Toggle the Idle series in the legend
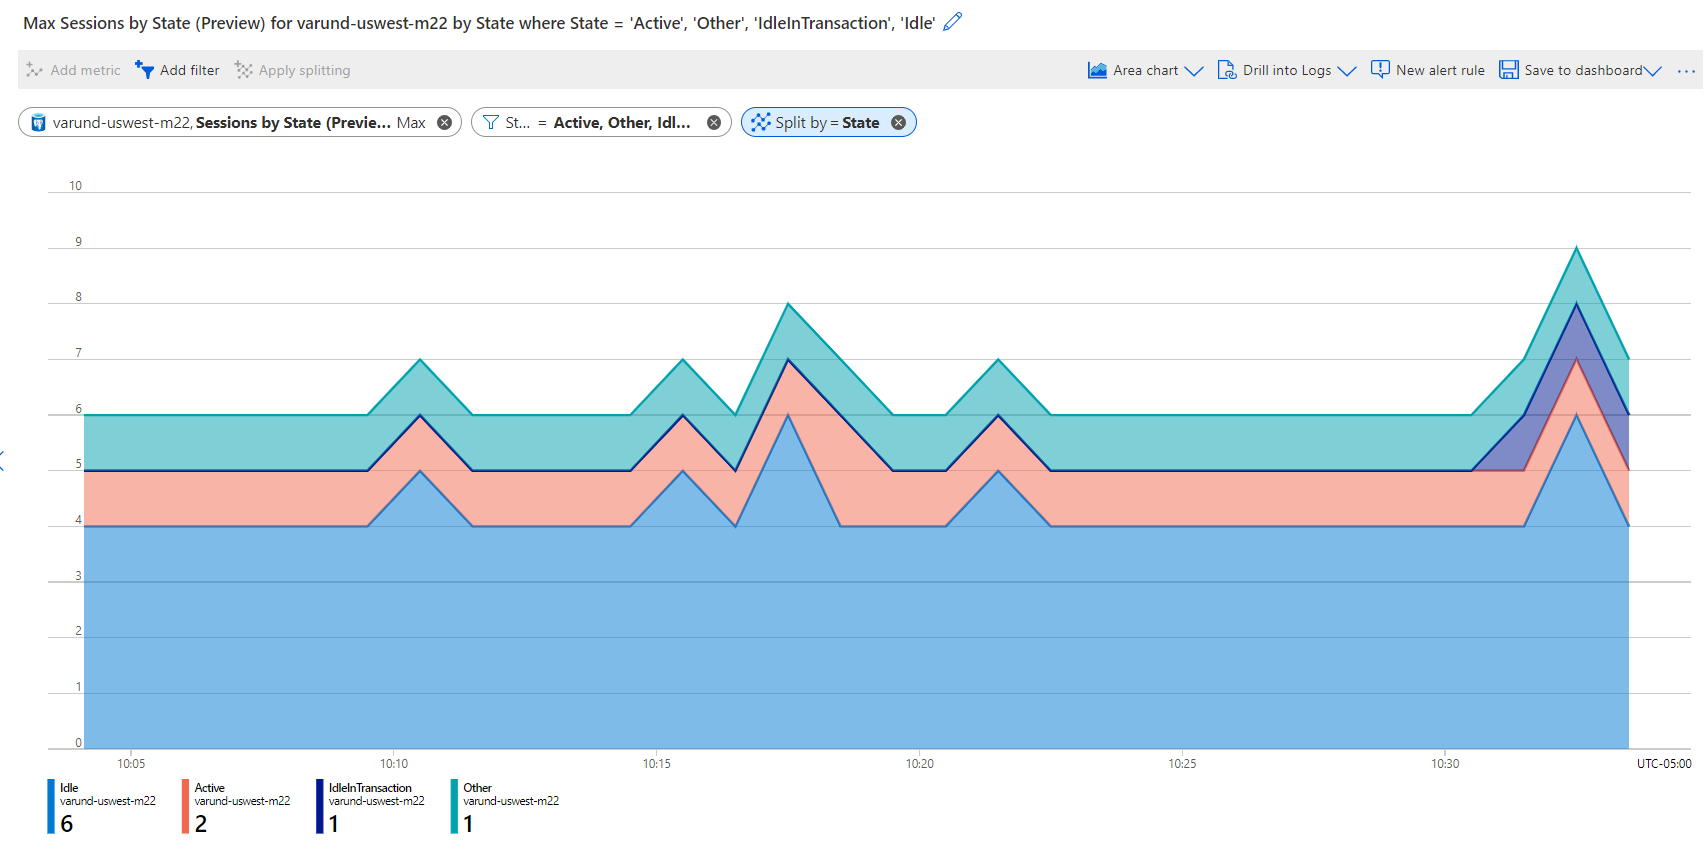 point(100,805)
